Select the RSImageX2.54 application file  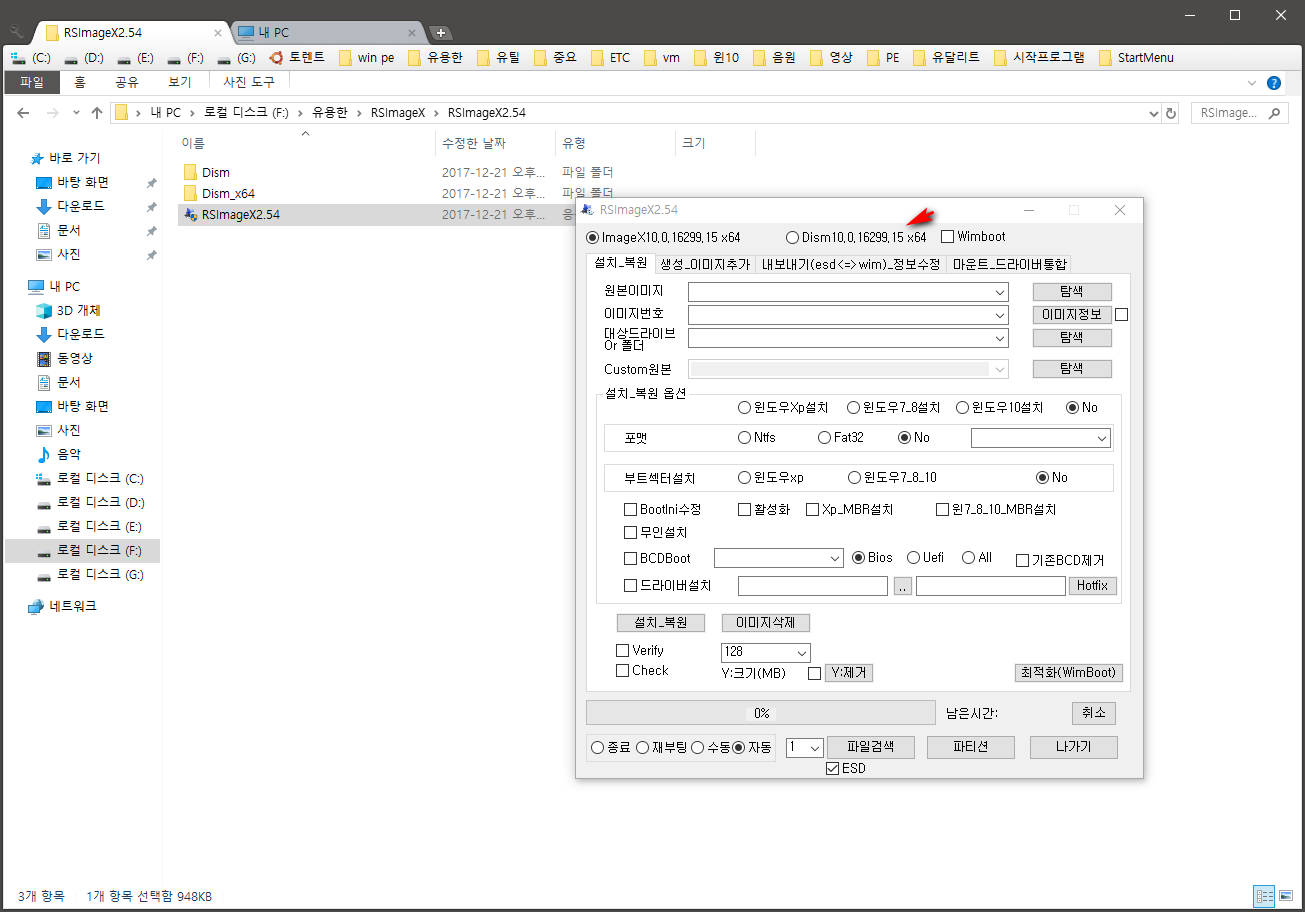click(240, 214)
